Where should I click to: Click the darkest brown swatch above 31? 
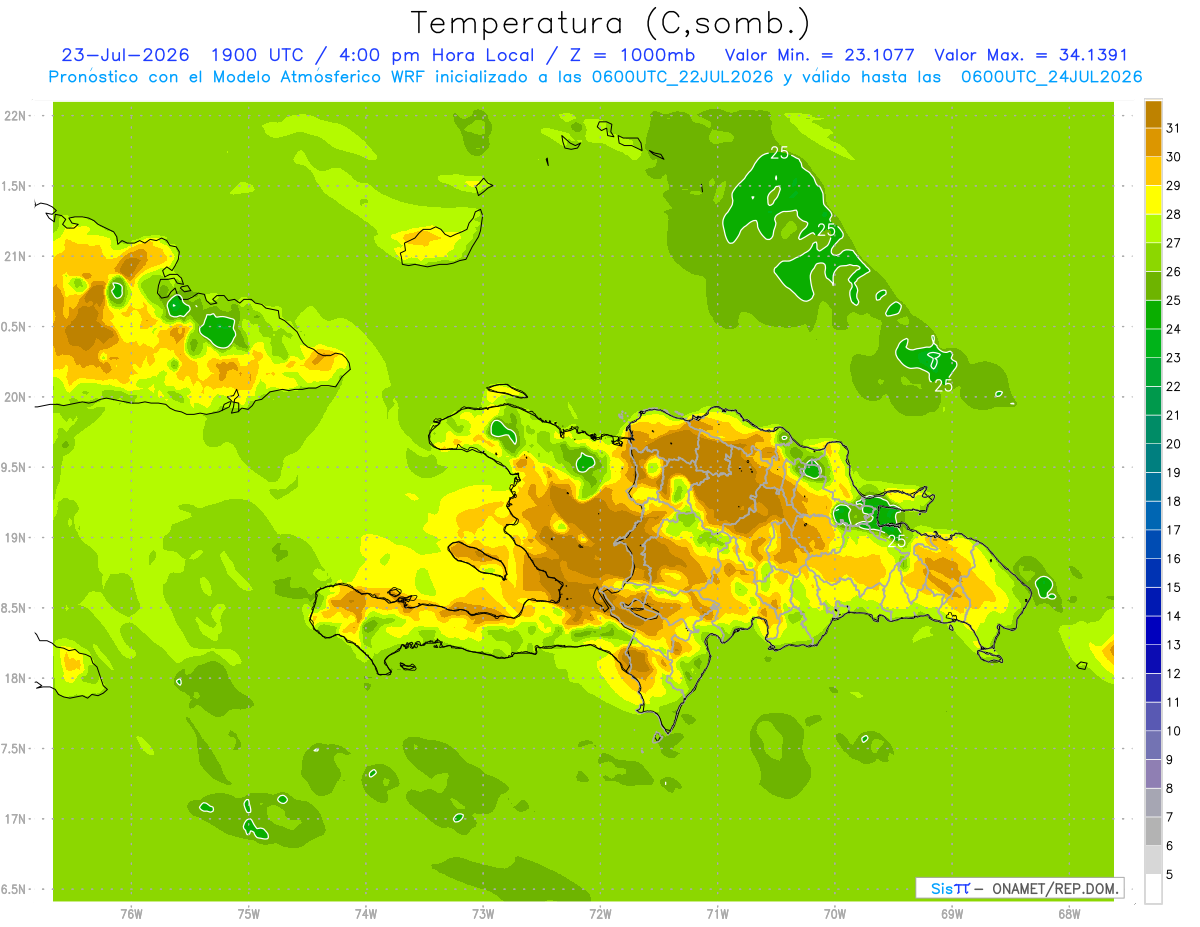coord(1153,114)
